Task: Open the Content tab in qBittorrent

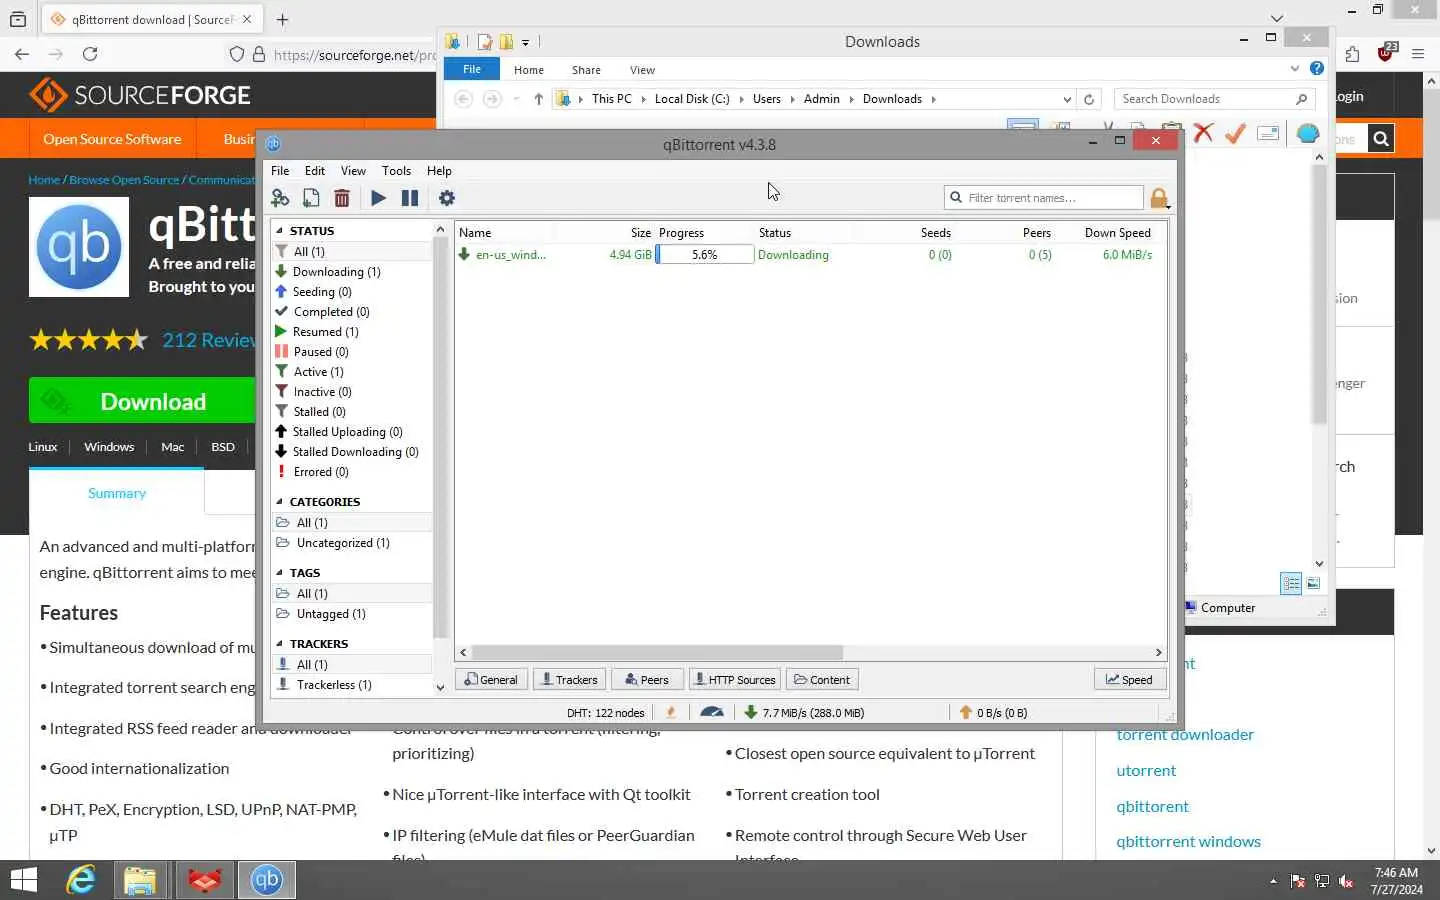Action: (x=822, y=679)
